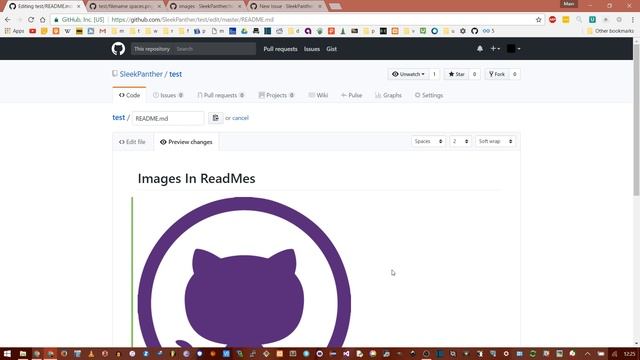
Task: Open the plus create-new menu
Action: click(495, 49)
